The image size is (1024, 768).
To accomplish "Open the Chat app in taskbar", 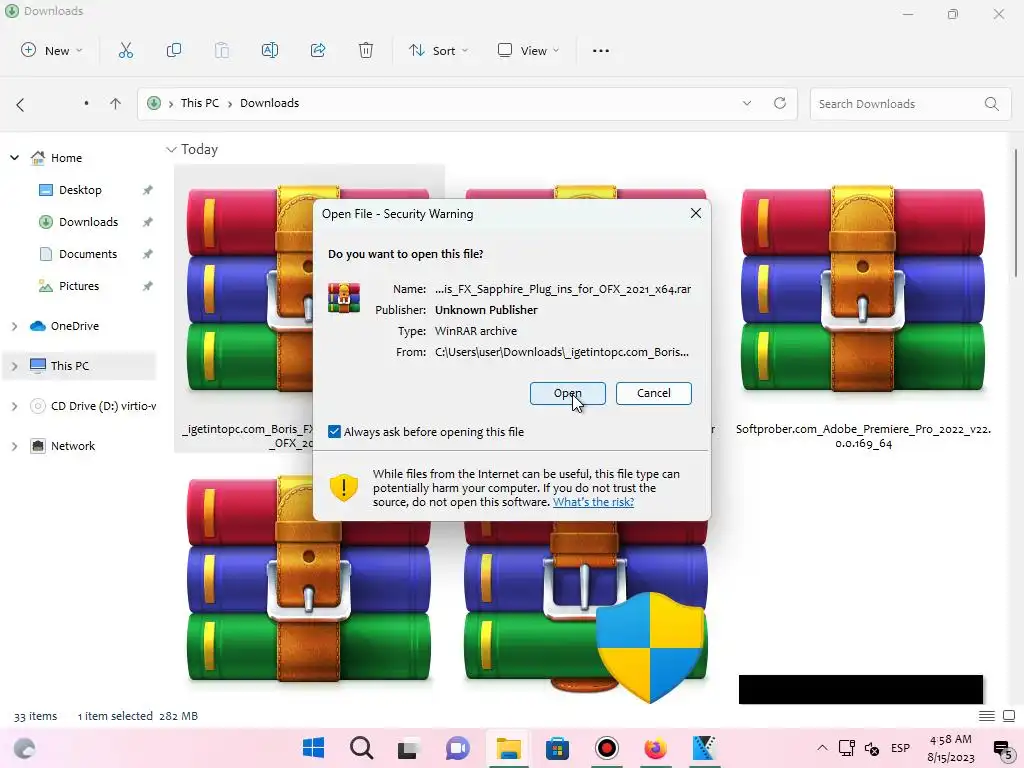I will (458, 748).
